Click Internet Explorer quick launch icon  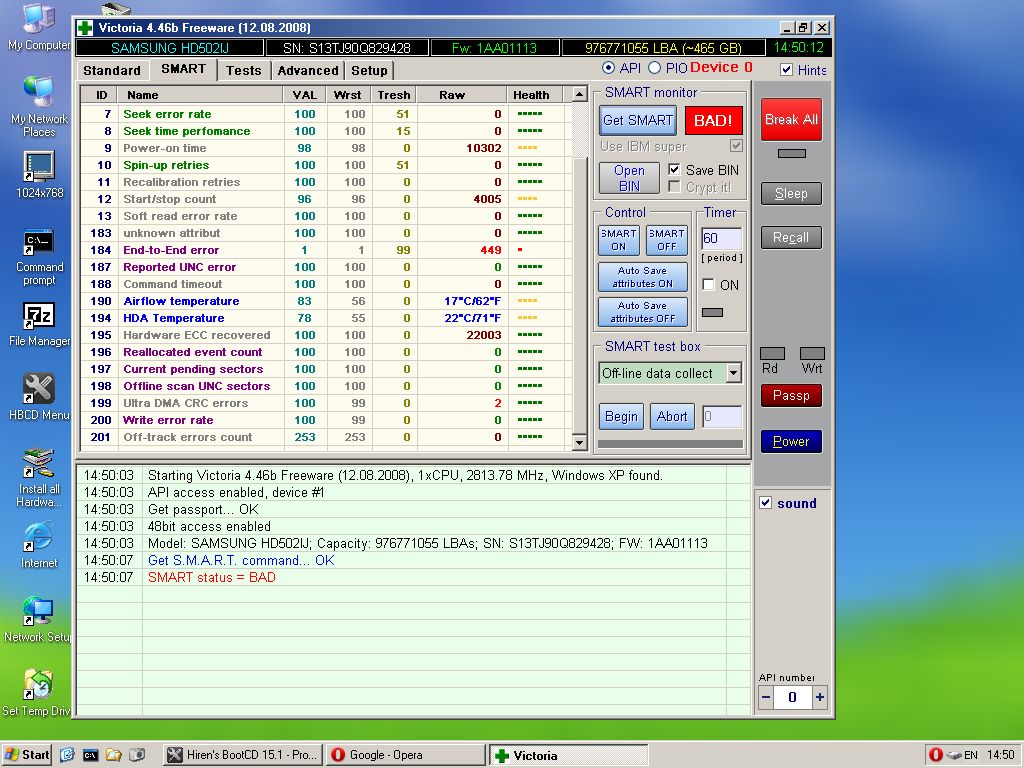67,755
